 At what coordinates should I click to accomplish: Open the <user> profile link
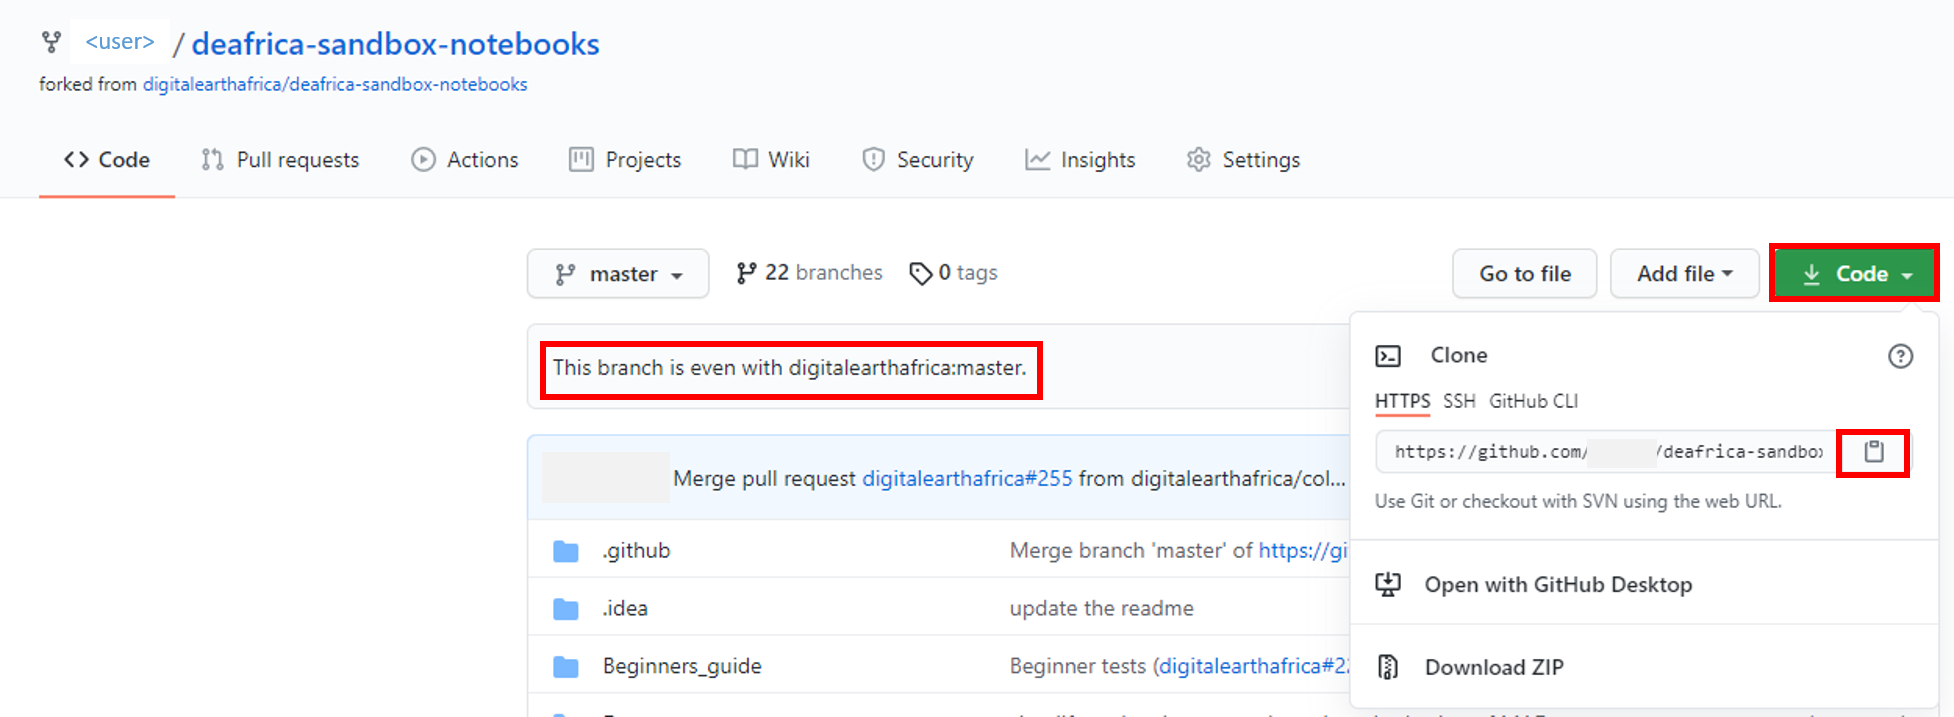120,42
